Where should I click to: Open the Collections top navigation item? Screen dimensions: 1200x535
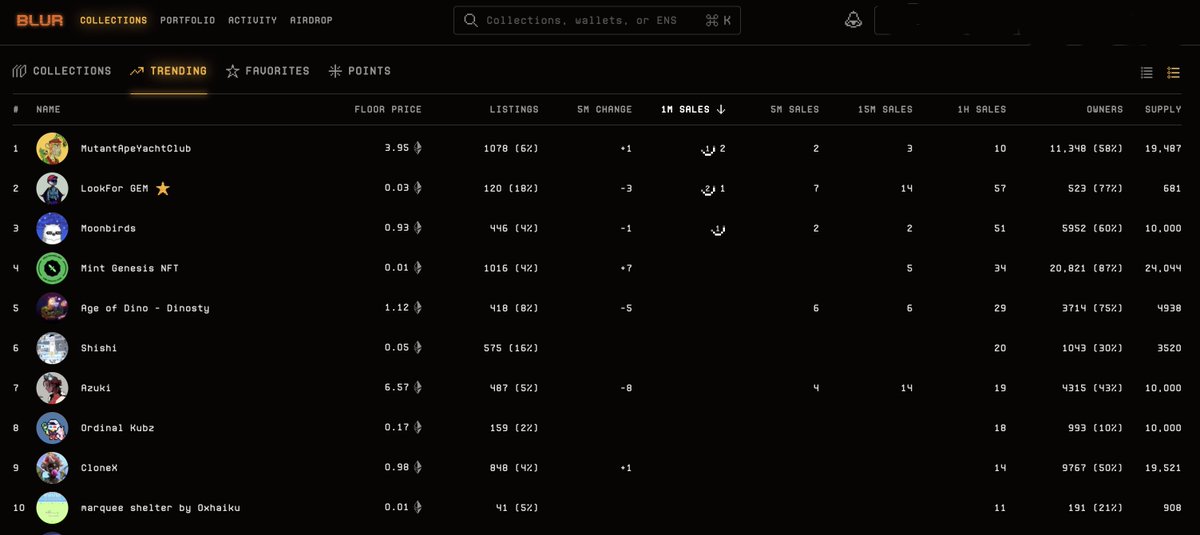coord(113,20)
